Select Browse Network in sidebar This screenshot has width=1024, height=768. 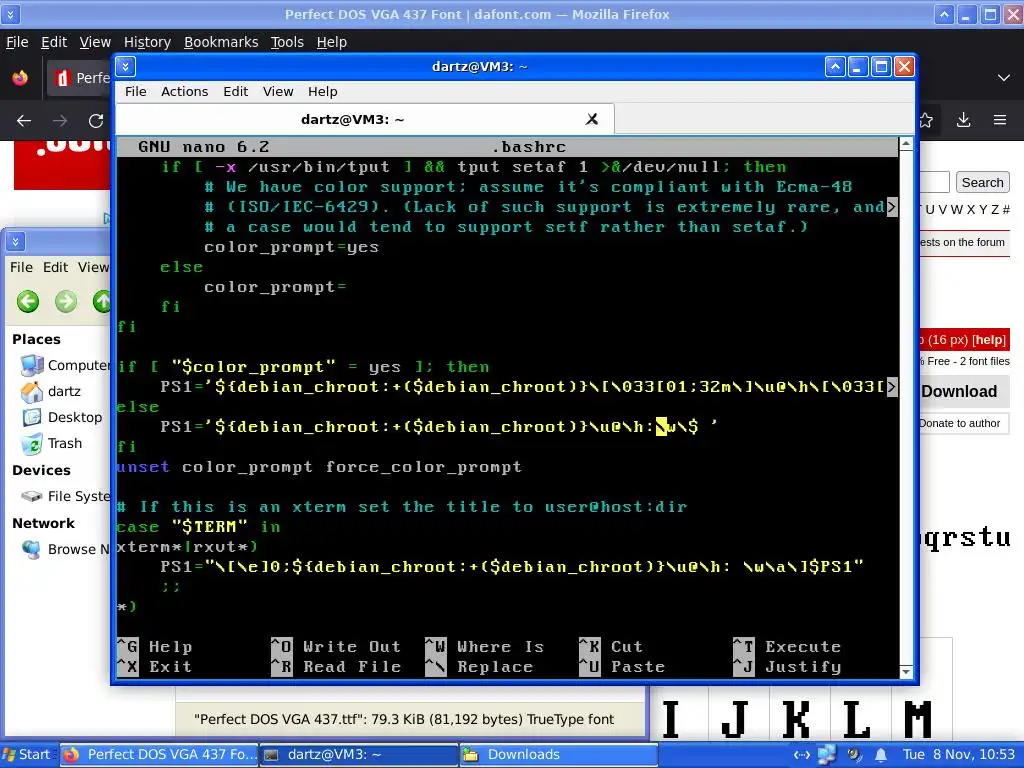click(x=65, y=549)
